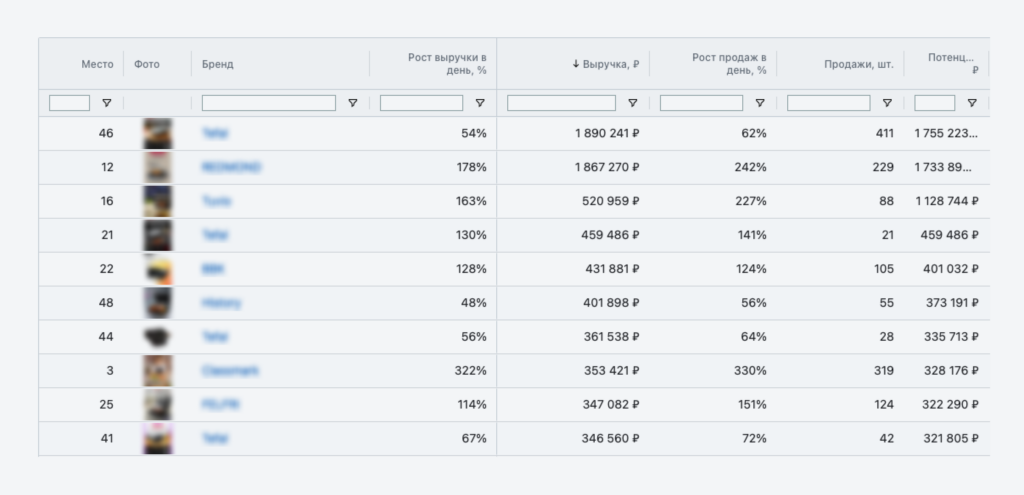1024x495 pixels.
Task: Click filter icon in Место column
Action: (106, 103)
